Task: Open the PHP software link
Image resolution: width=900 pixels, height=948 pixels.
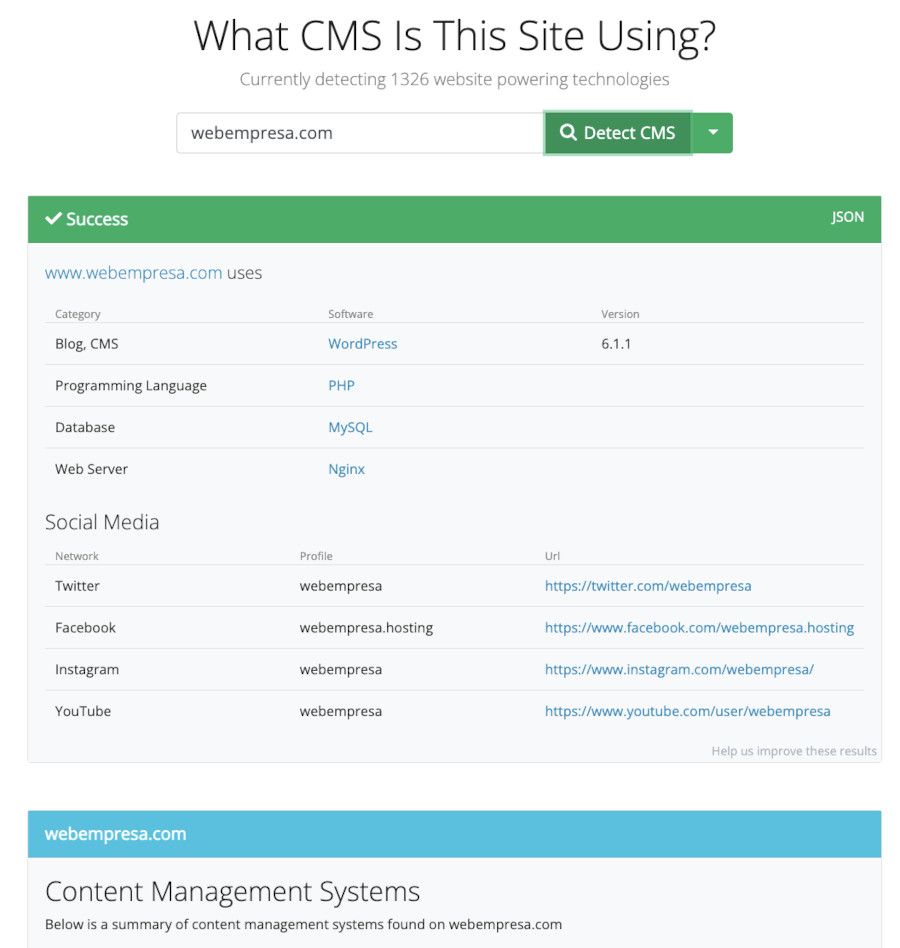Action: 342,385
